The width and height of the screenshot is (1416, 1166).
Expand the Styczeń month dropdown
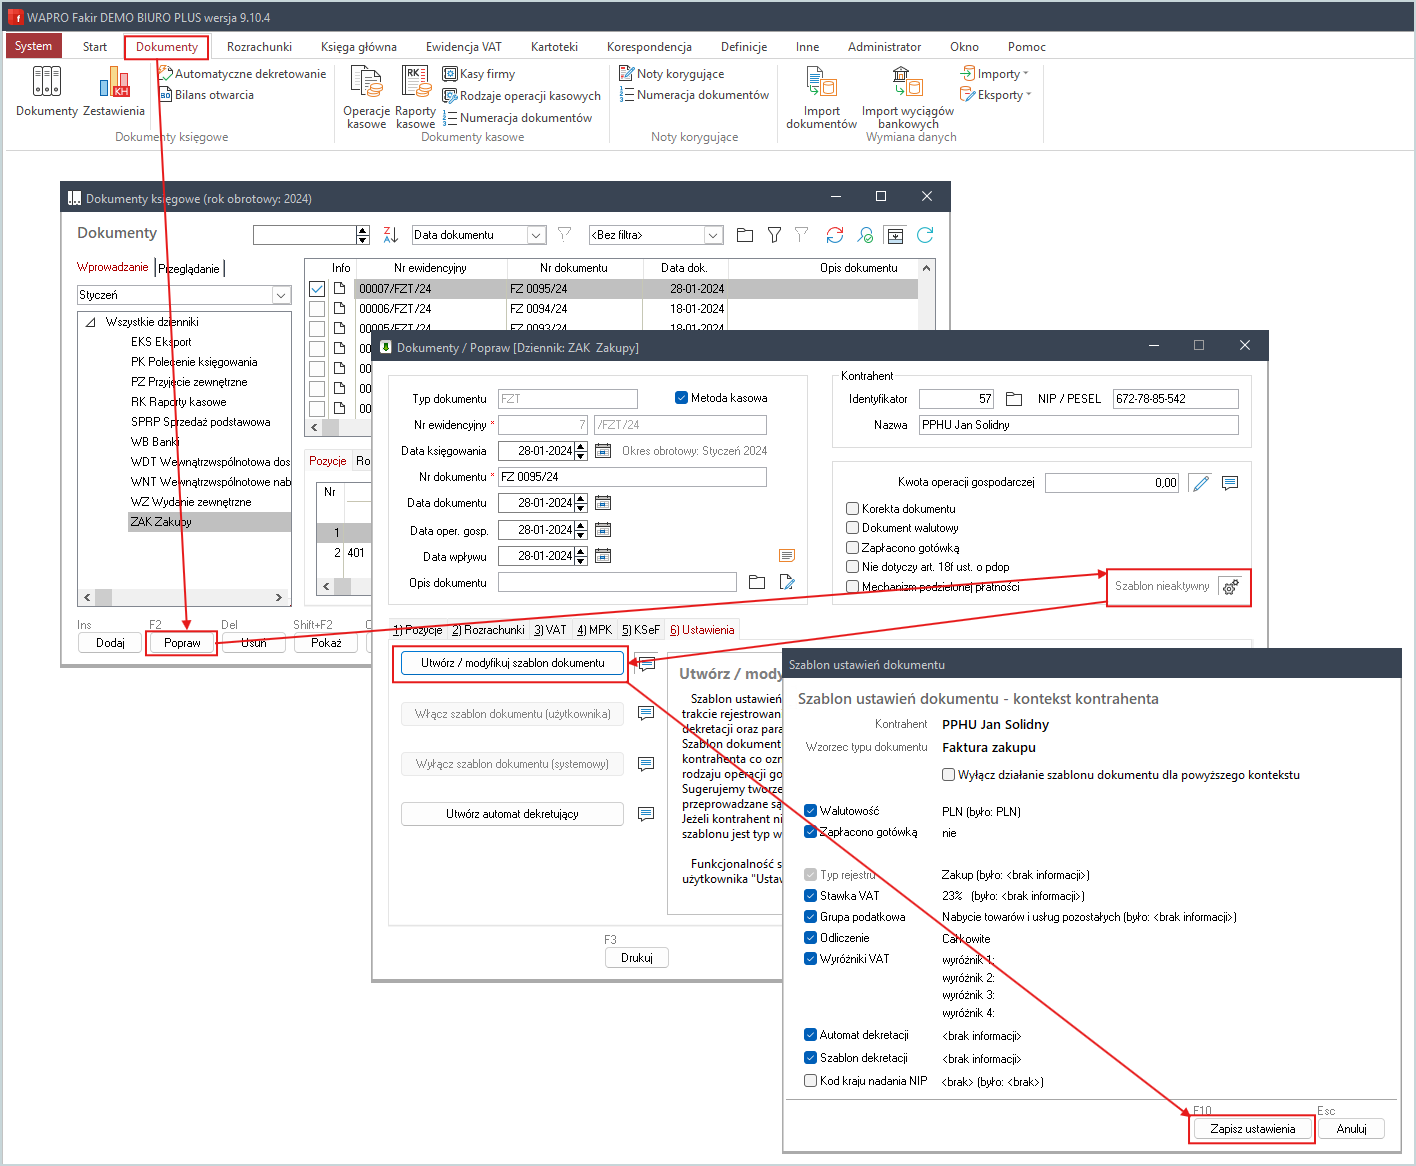click(x=281, y=295)
